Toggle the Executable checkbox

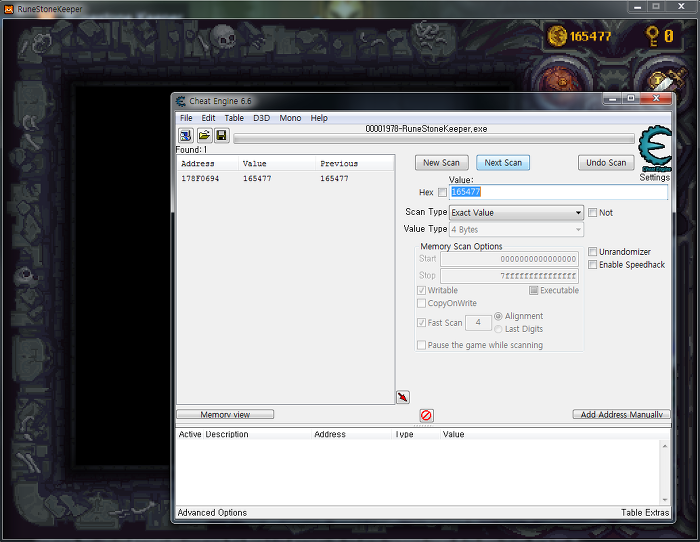point(533,290)
